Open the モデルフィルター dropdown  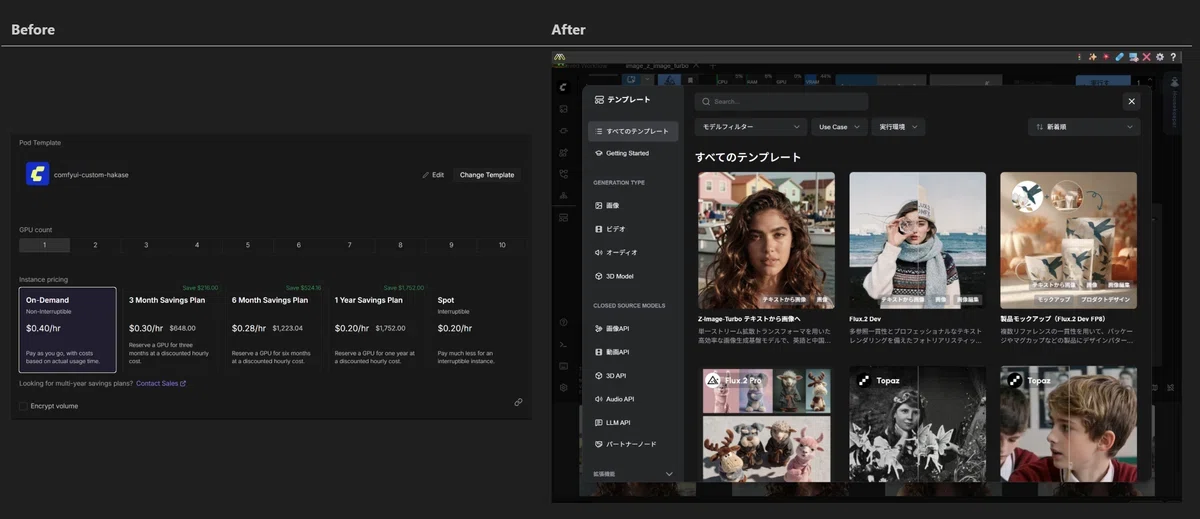pyautogui.click(x=750, y=127)
